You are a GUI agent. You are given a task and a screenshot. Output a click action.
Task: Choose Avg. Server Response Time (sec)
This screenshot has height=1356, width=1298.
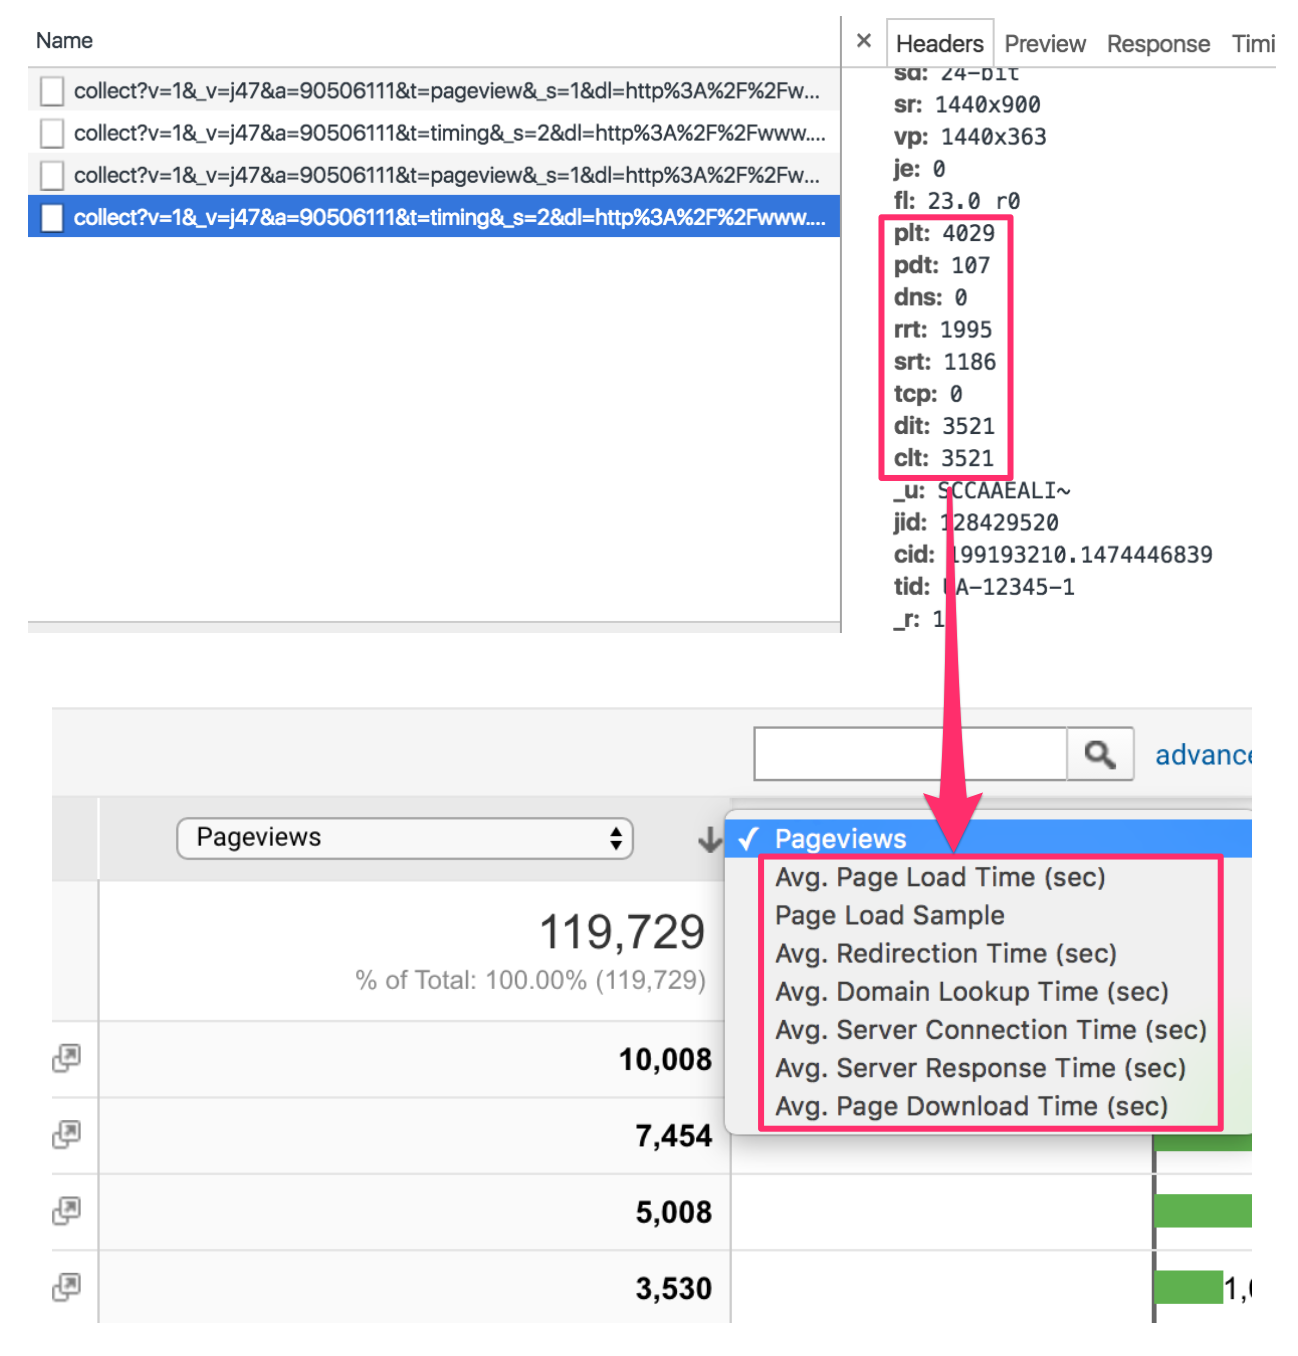point(980,1068)
